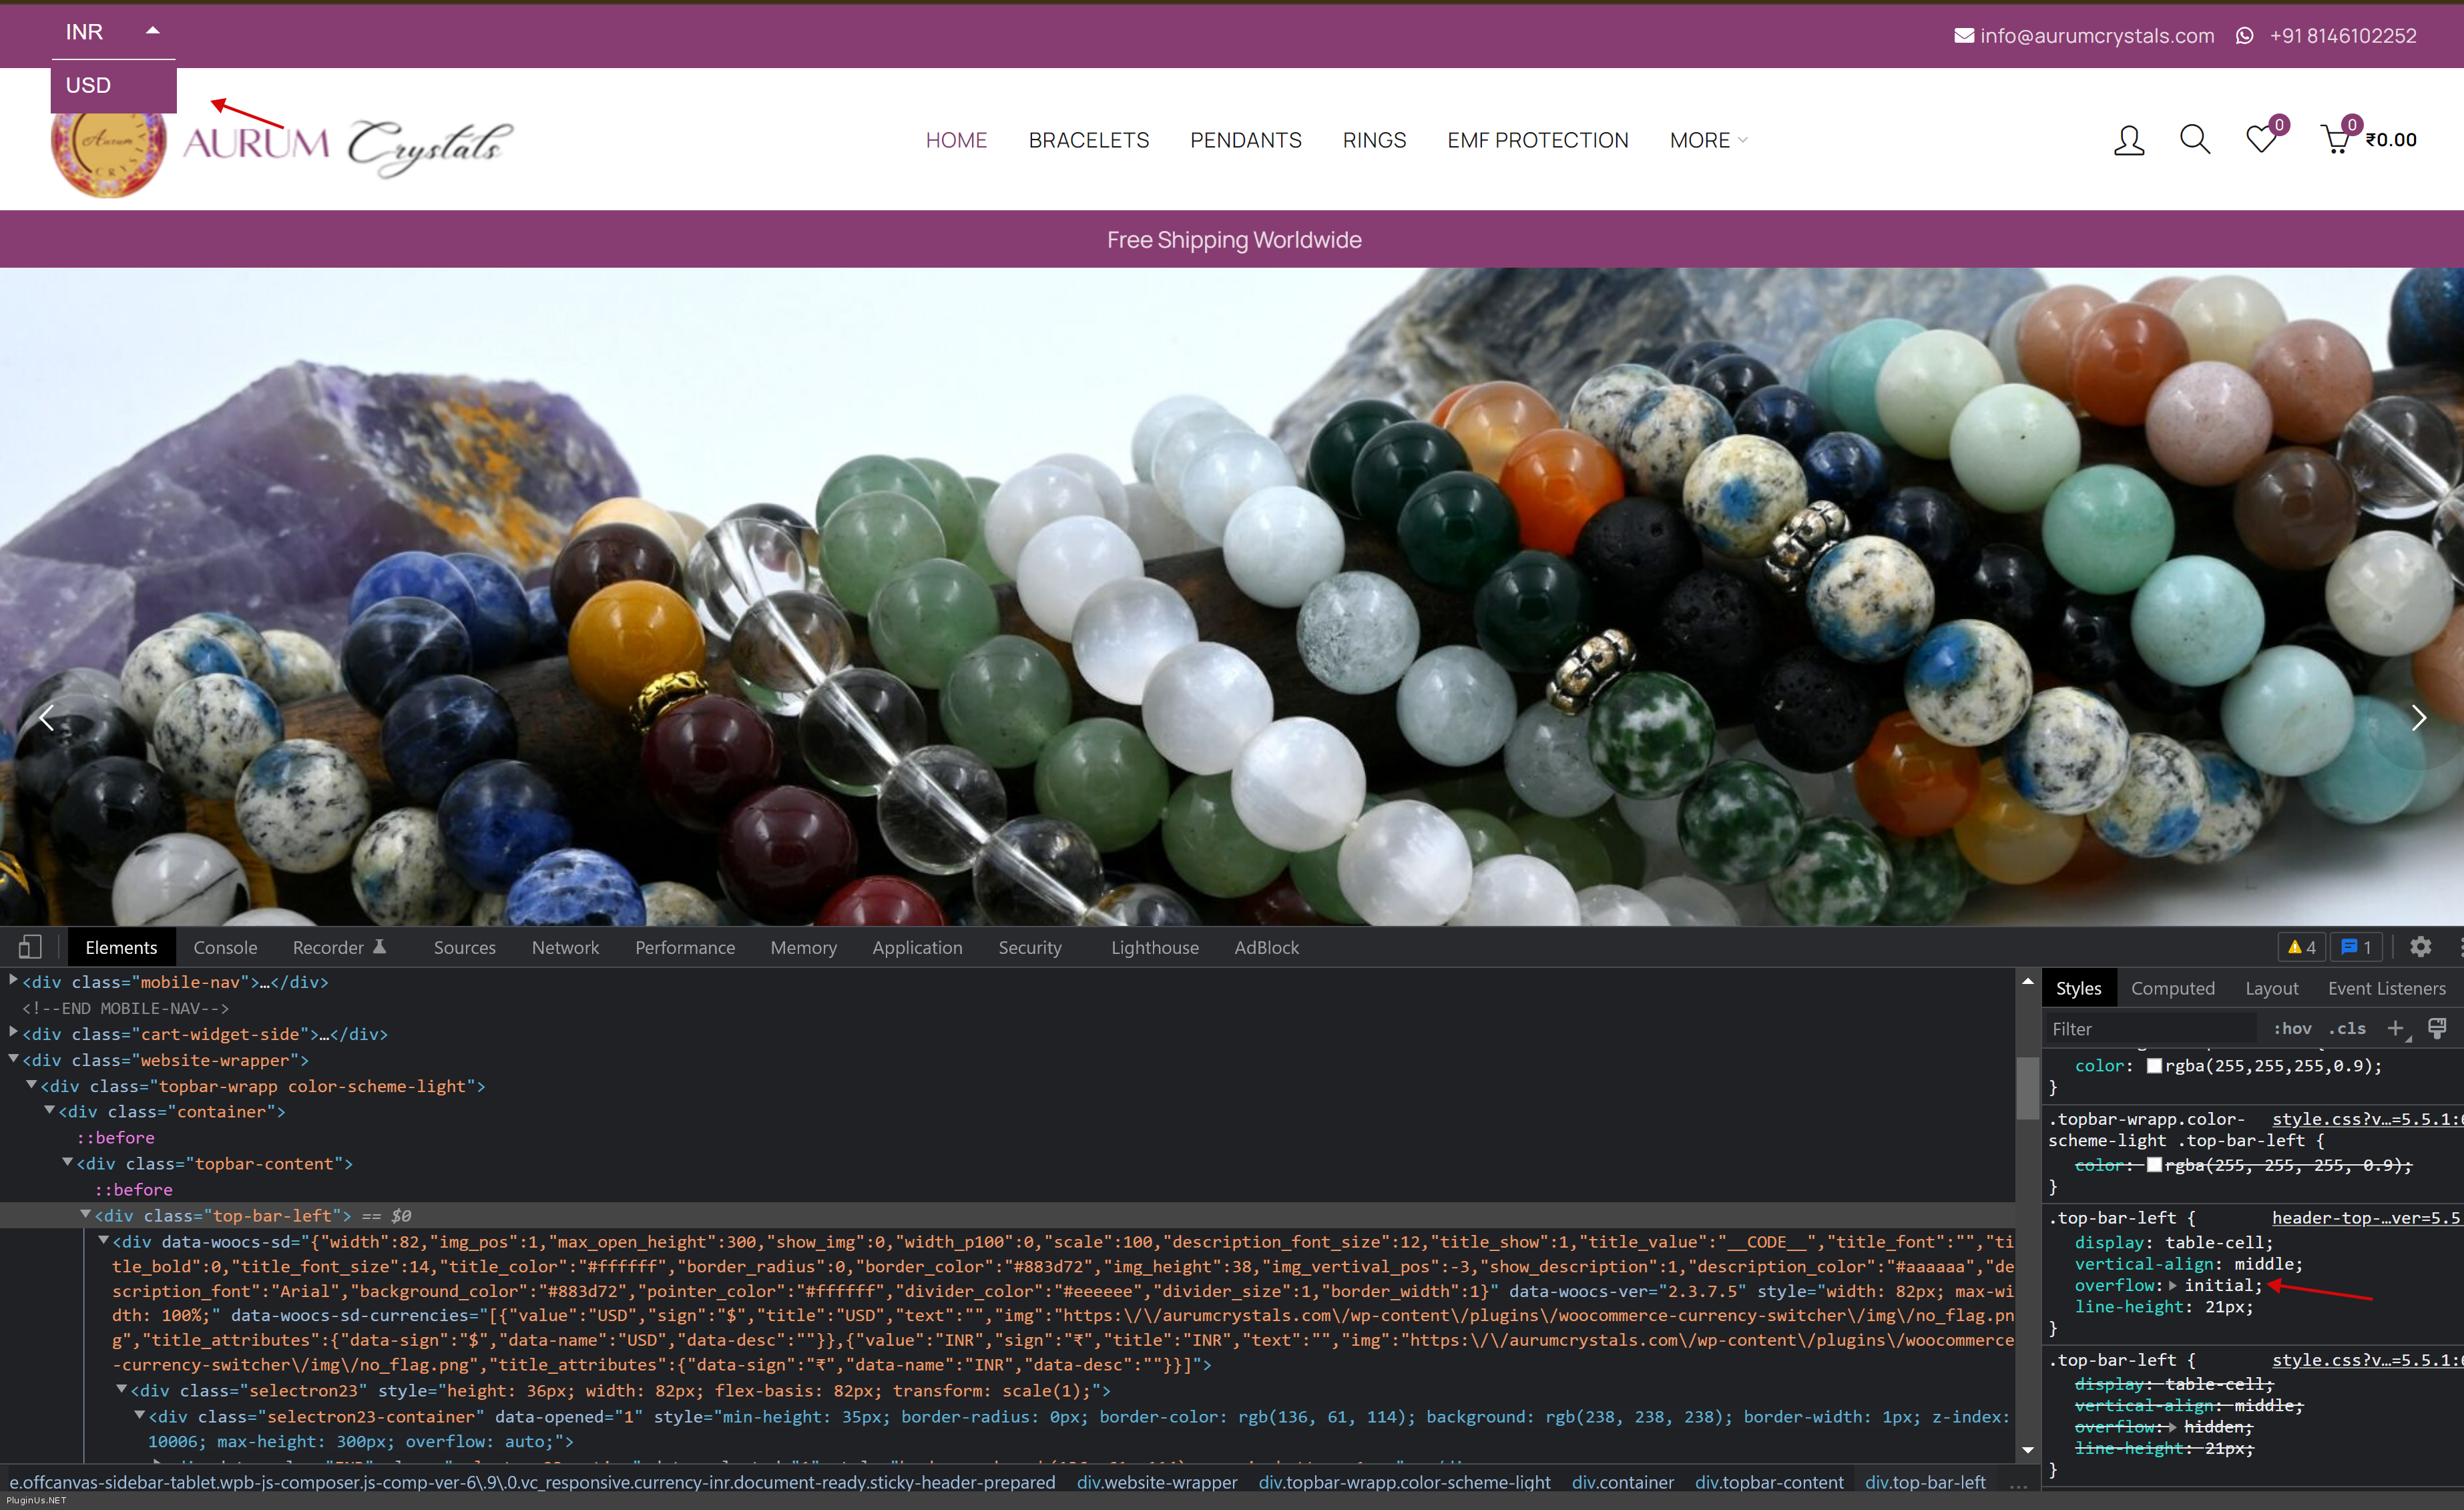Toggle the device toolbar icon
This screenshot has width=2464, height=1510.
click(x=30, y=946)
